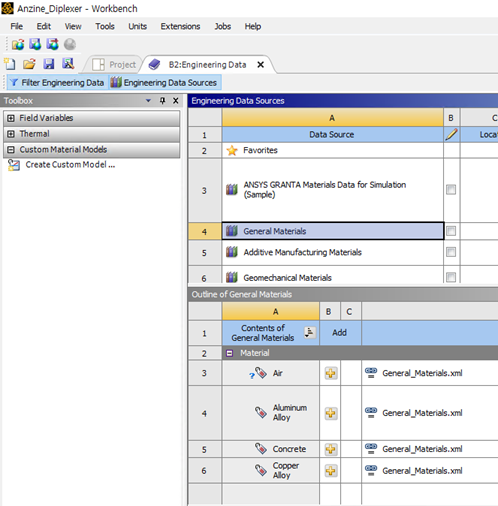The height and width of the screenshot is (506, 498).
Task: Open the Units menu
Action: click(137, 26)
